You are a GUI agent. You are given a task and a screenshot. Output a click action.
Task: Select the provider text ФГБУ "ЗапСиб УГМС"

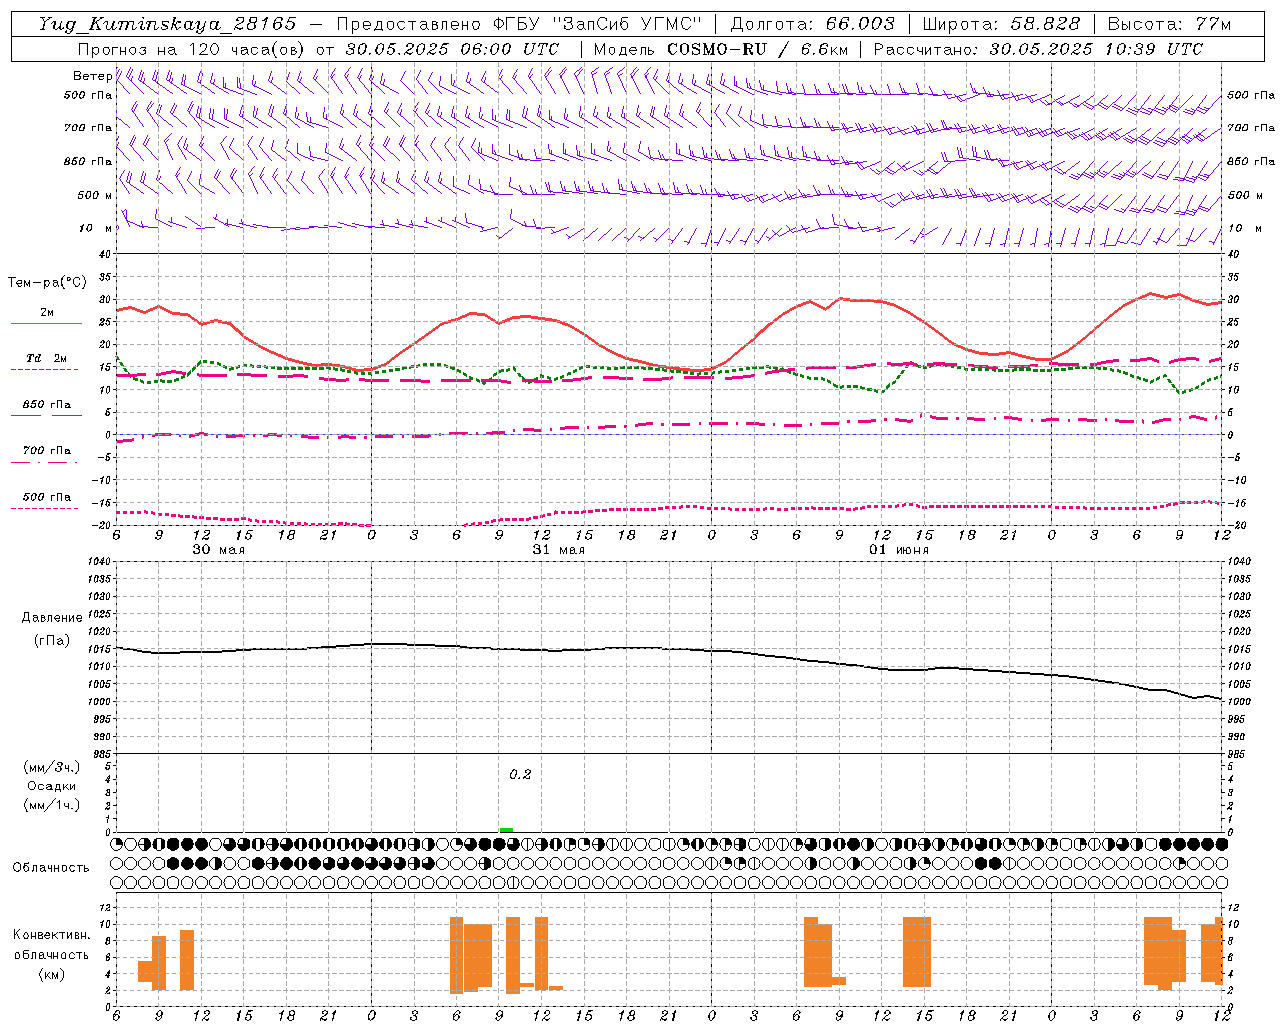[x=596, y=24]
